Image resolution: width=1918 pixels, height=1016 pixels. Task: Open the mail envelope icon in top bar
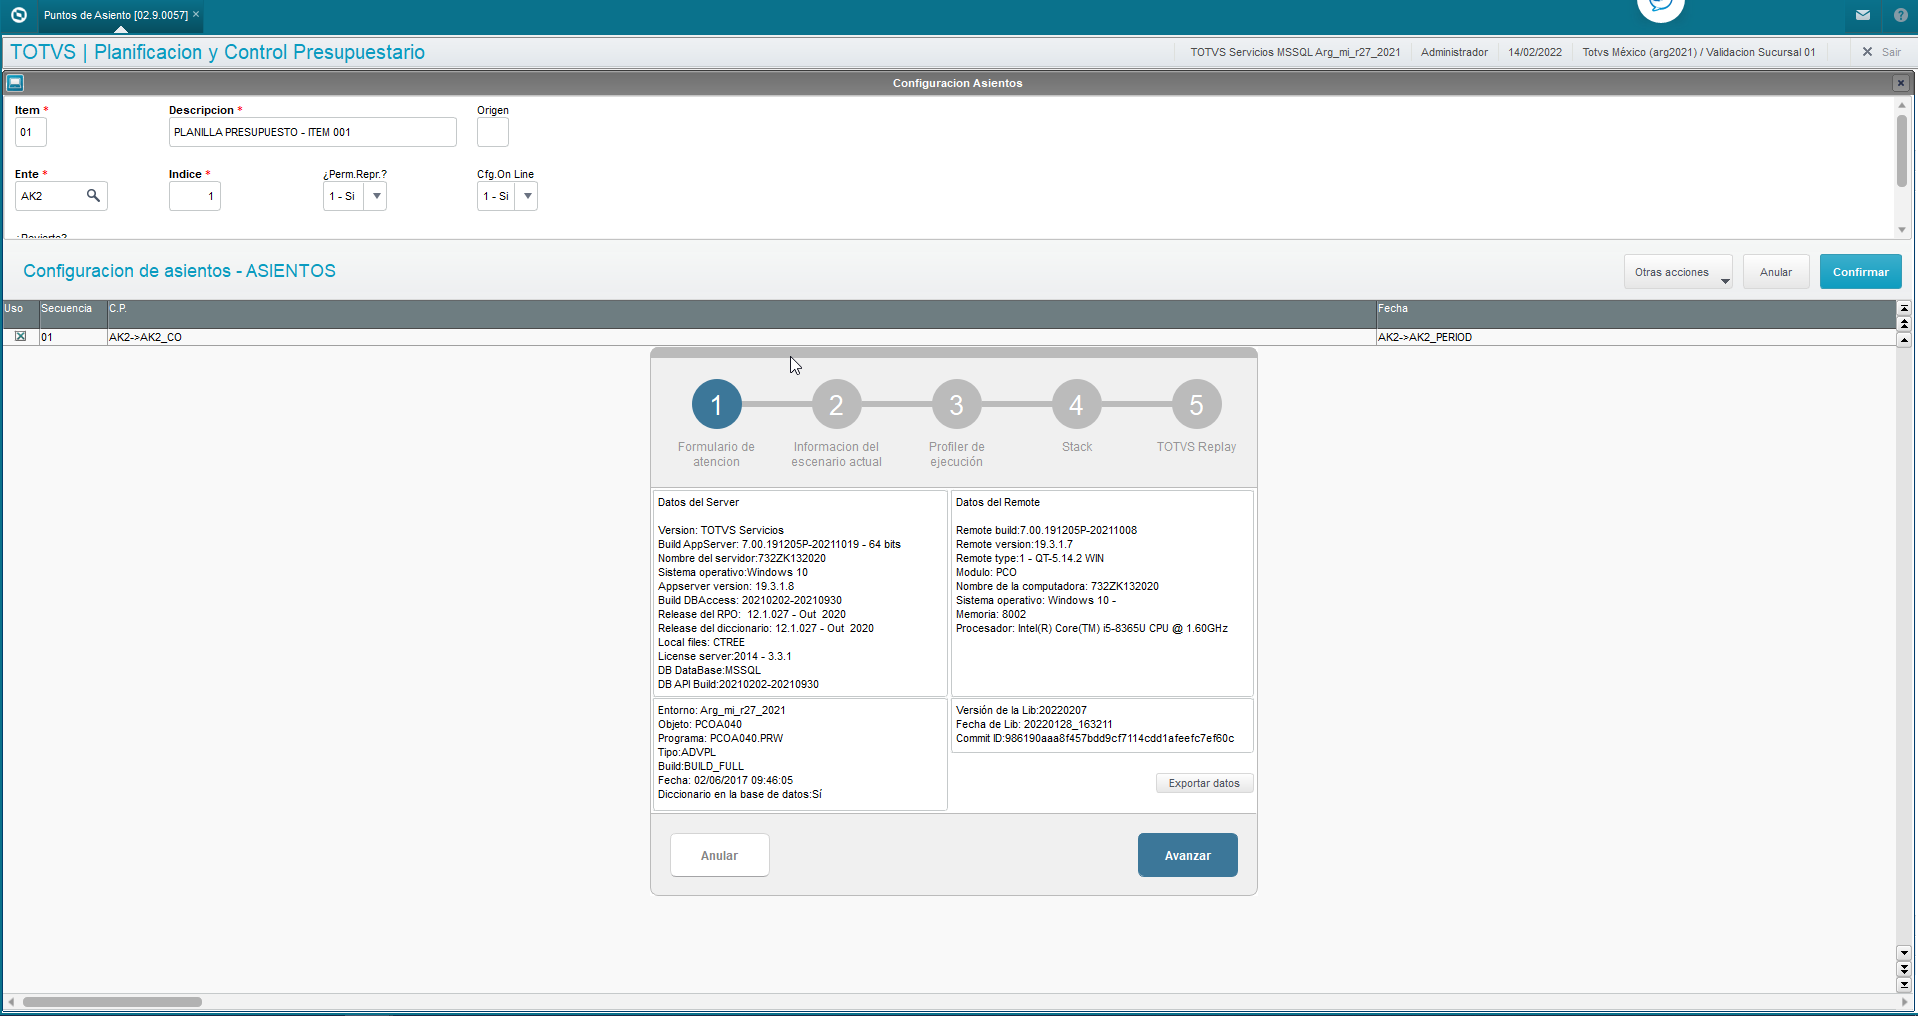[1863, 15]
